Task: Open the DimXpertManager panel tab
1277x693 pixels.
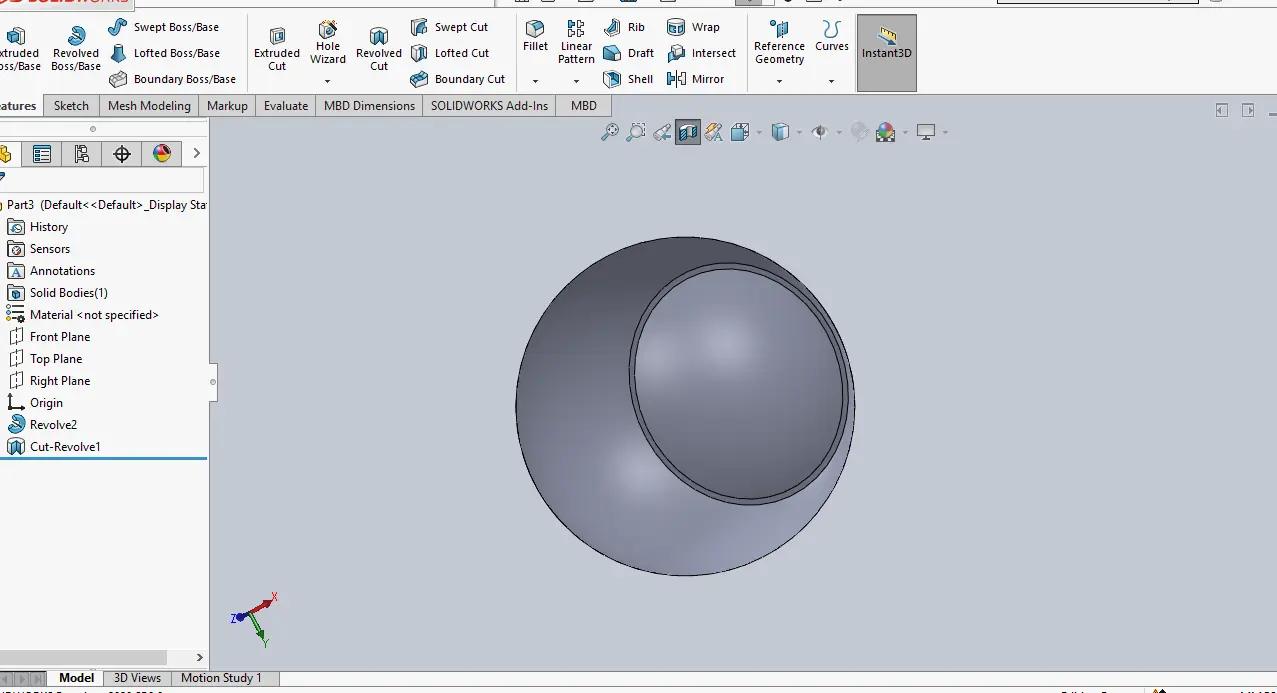Action: [x=122, y=154]
